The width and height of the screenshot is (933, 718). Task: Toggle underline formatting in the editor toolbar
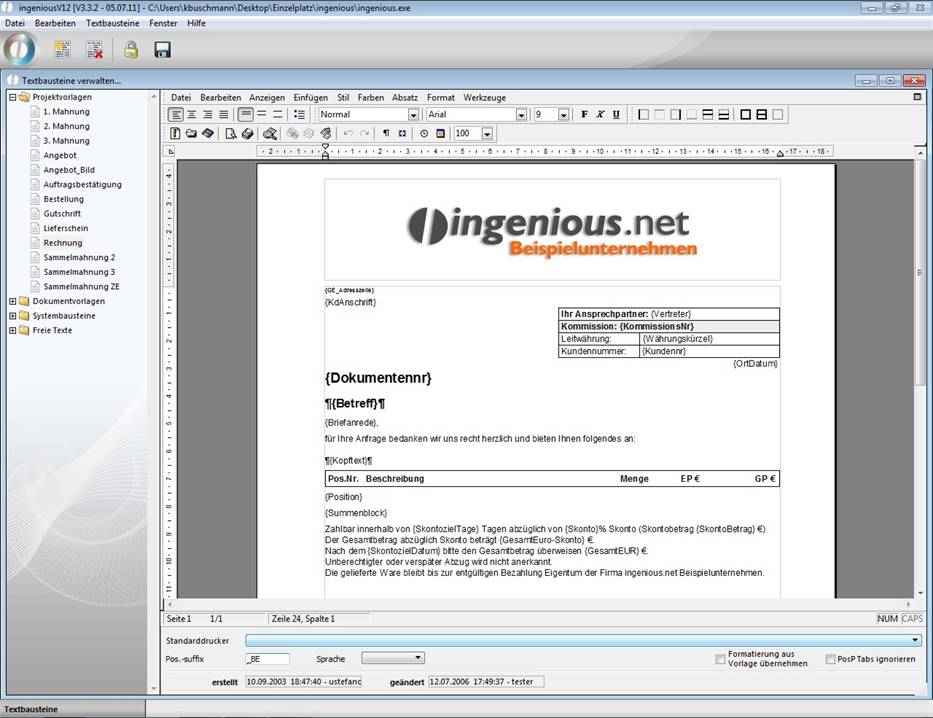(x=616, y=115)
